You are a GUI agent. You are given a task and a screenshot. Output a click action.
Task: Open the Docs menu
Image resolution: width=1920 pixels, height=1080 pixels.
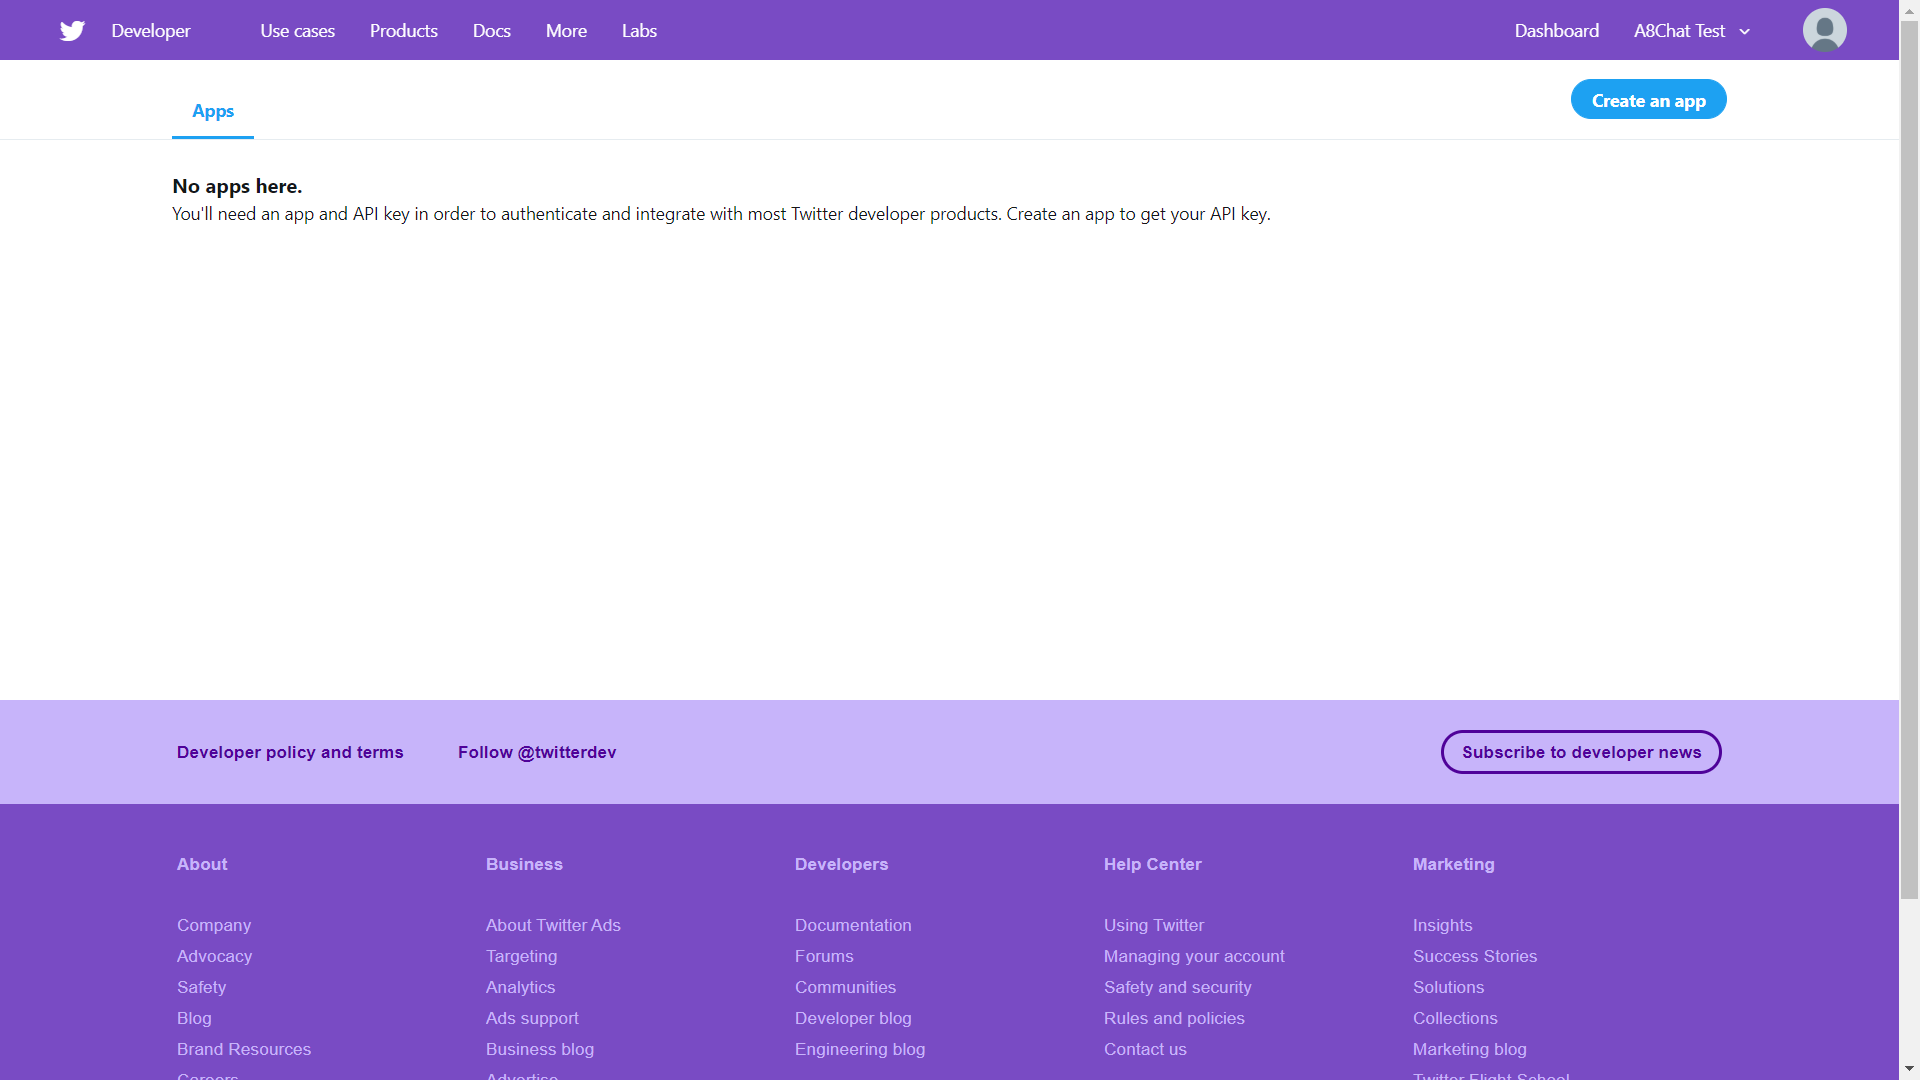click(x=491, y=31)
